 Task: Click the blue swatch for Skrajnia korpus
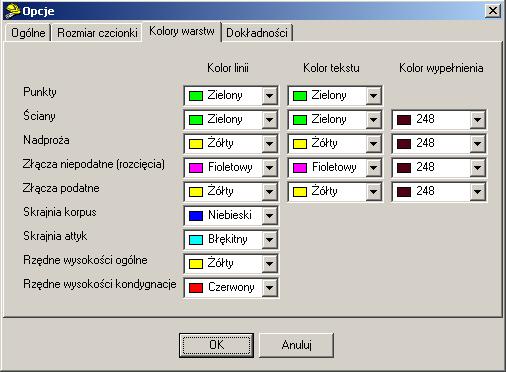tap(196, 216)
